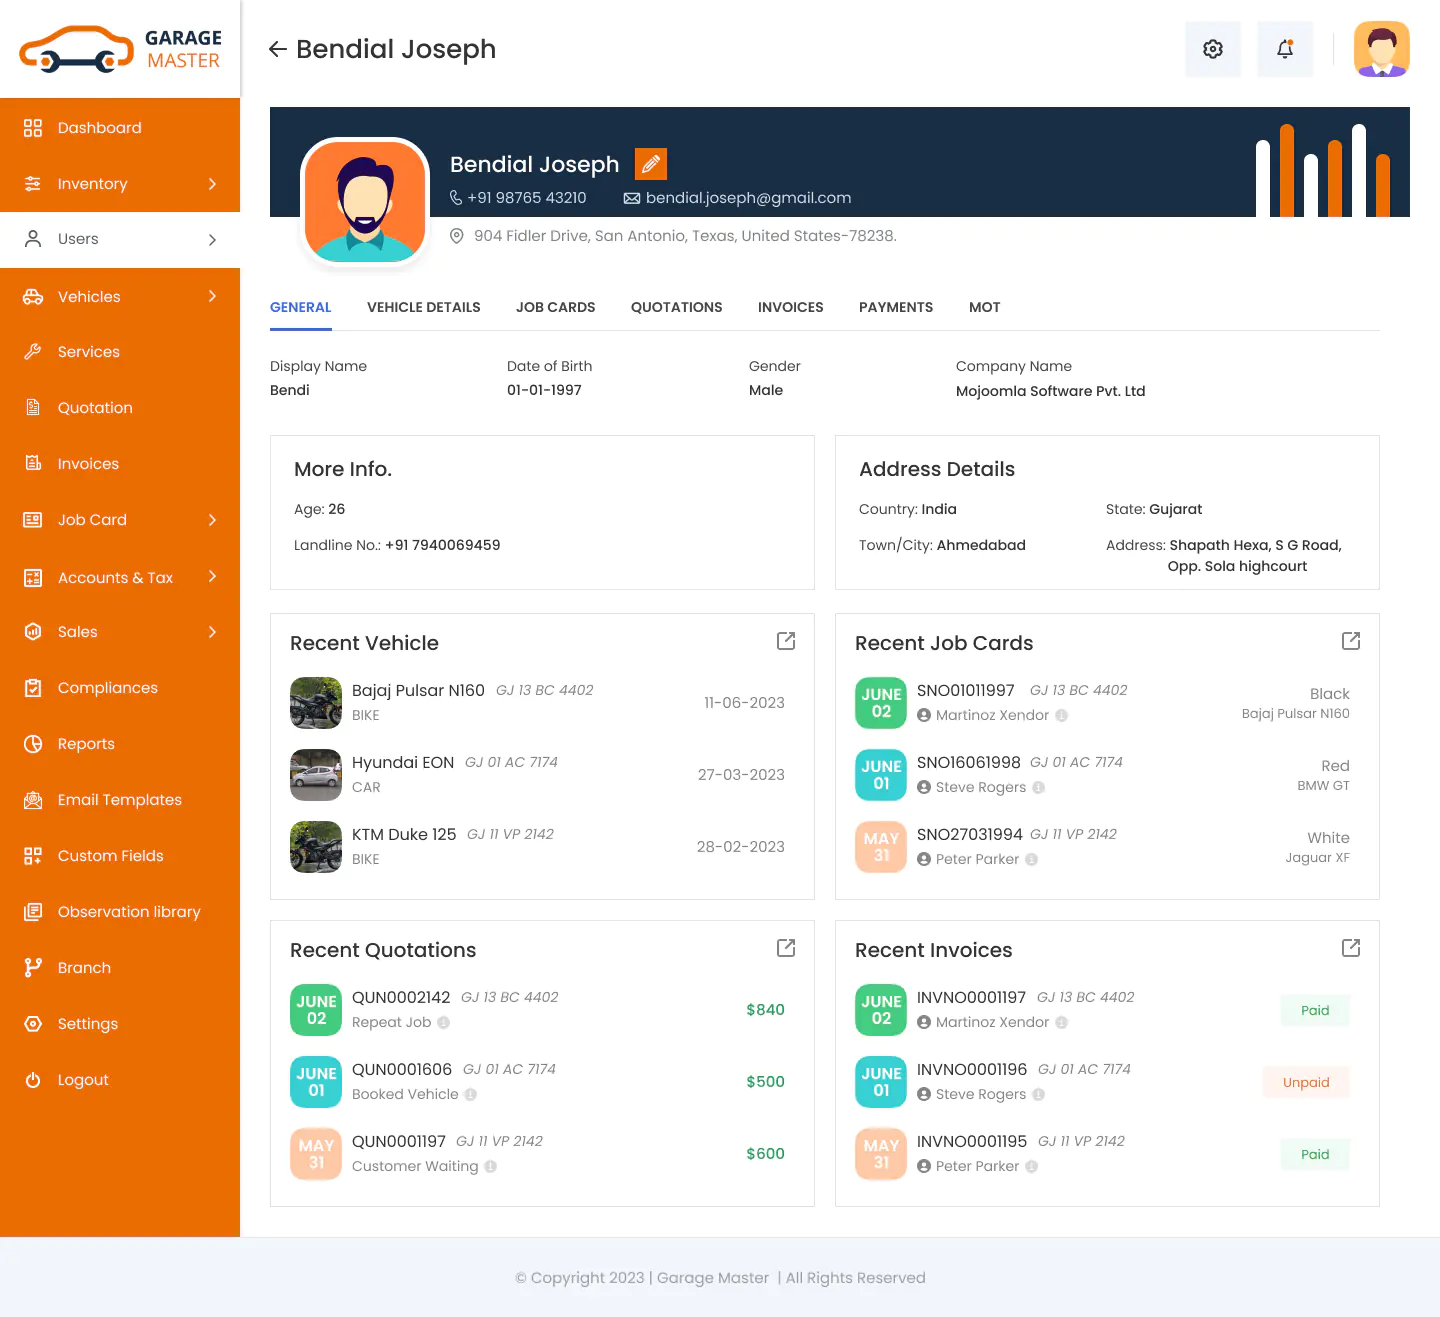Click the back arrow beside Bendial Joseph
The width and height of the screenshot is (1440, 1317).
tap(278, 48)
